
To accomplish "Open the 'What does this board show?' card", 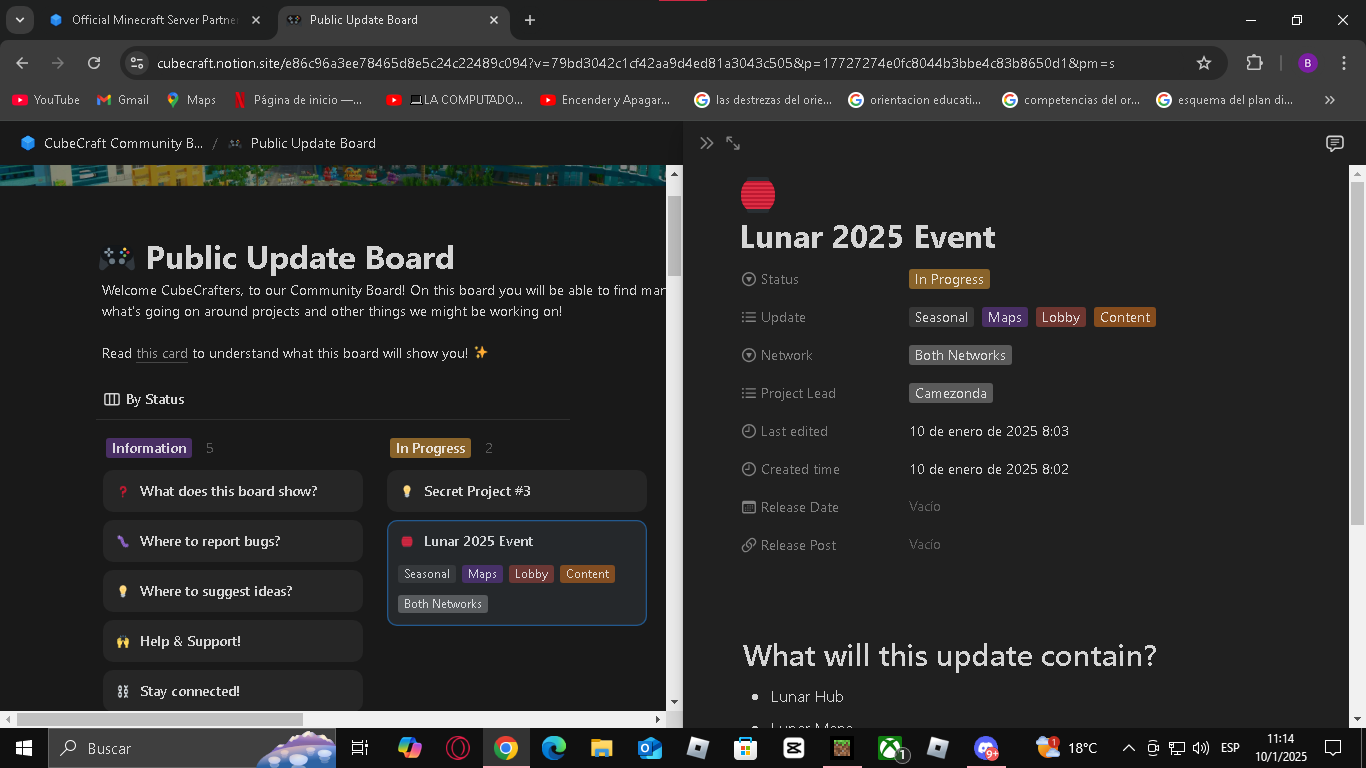I will [233, 491].
